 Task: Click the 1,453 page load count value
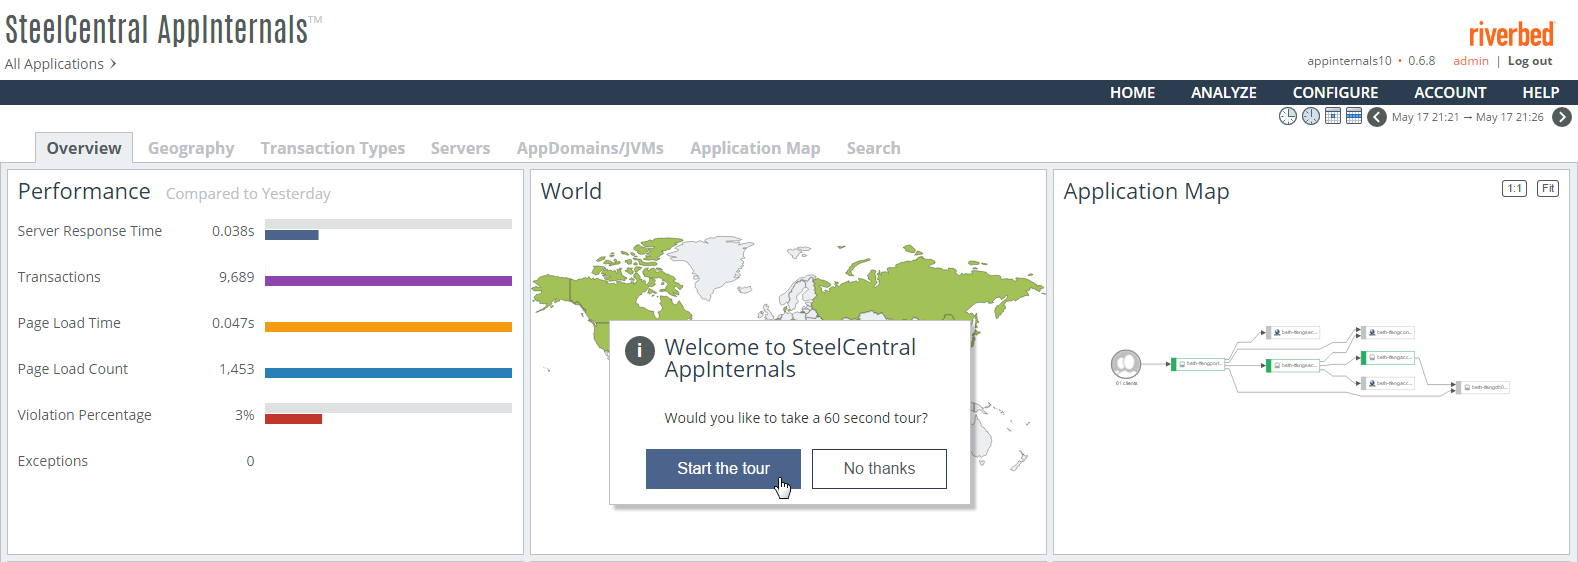click(237, 369)
